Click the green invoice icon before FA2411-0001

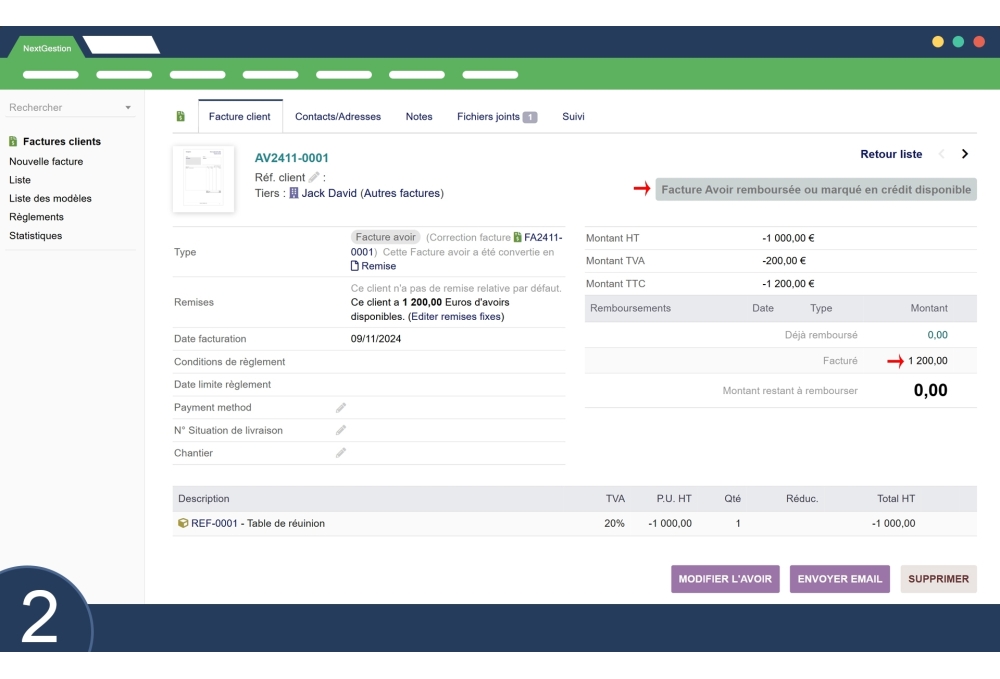[517, 238]
